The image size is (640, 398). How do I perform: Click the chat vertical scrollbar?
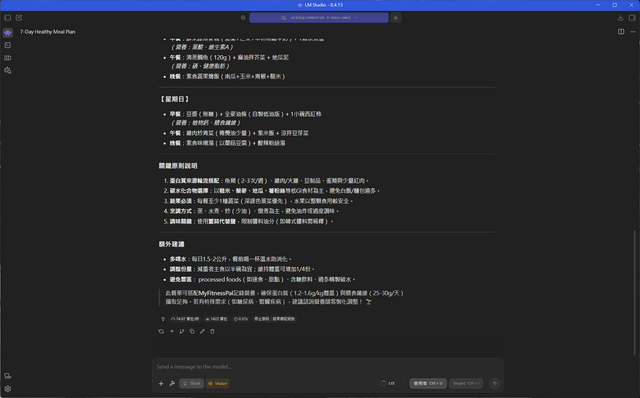coord(634,292)
